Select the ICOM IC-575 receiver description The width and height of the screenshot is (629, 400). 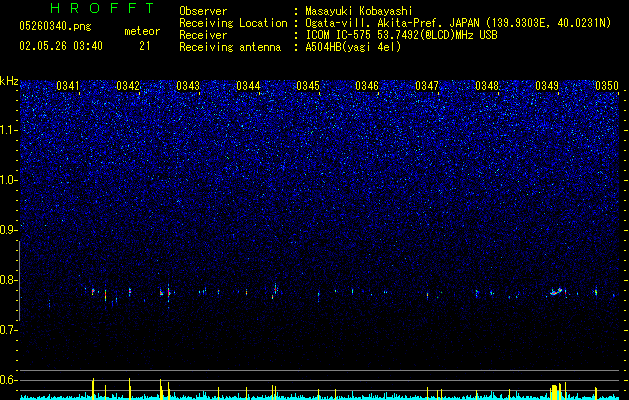click(x=401, y=35)
